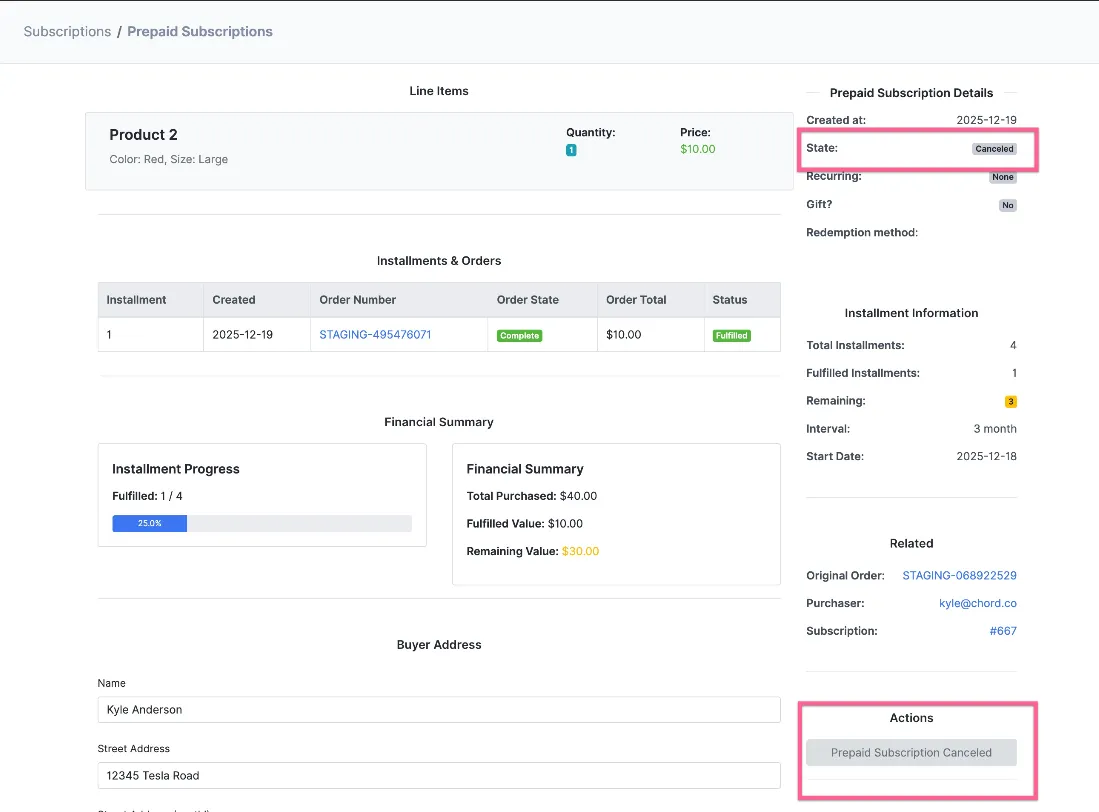Click the Prepaid Subscription Canceled button
The height and width of the screenshot is (812, 1099).
pyautogui.click(x=911, y=752)
